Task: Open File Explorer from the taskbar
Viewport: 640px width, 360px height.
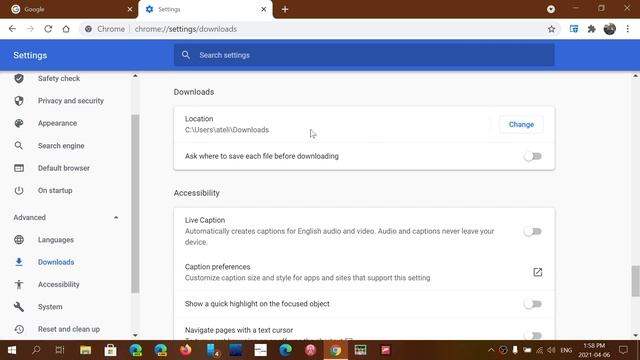Action: tap(85, 350)
